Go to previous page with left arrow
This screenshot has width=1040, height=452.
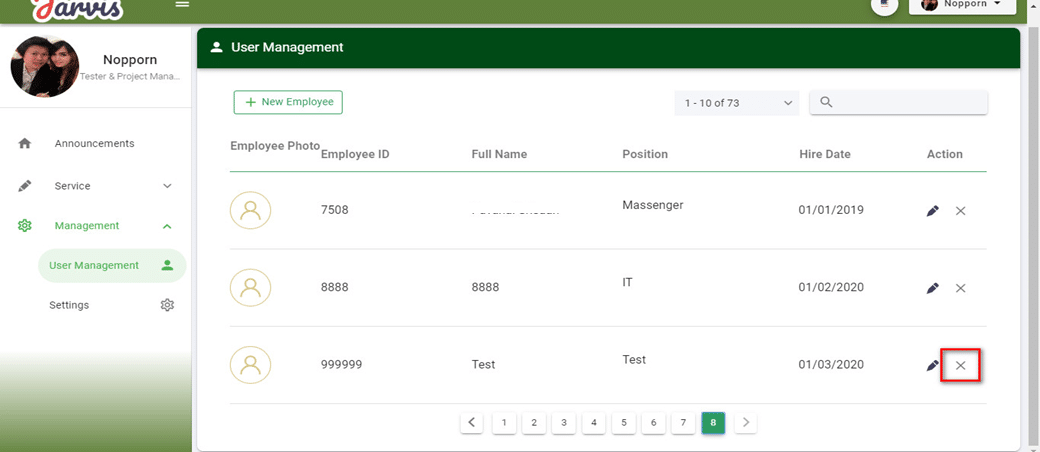tap(472, 423)
